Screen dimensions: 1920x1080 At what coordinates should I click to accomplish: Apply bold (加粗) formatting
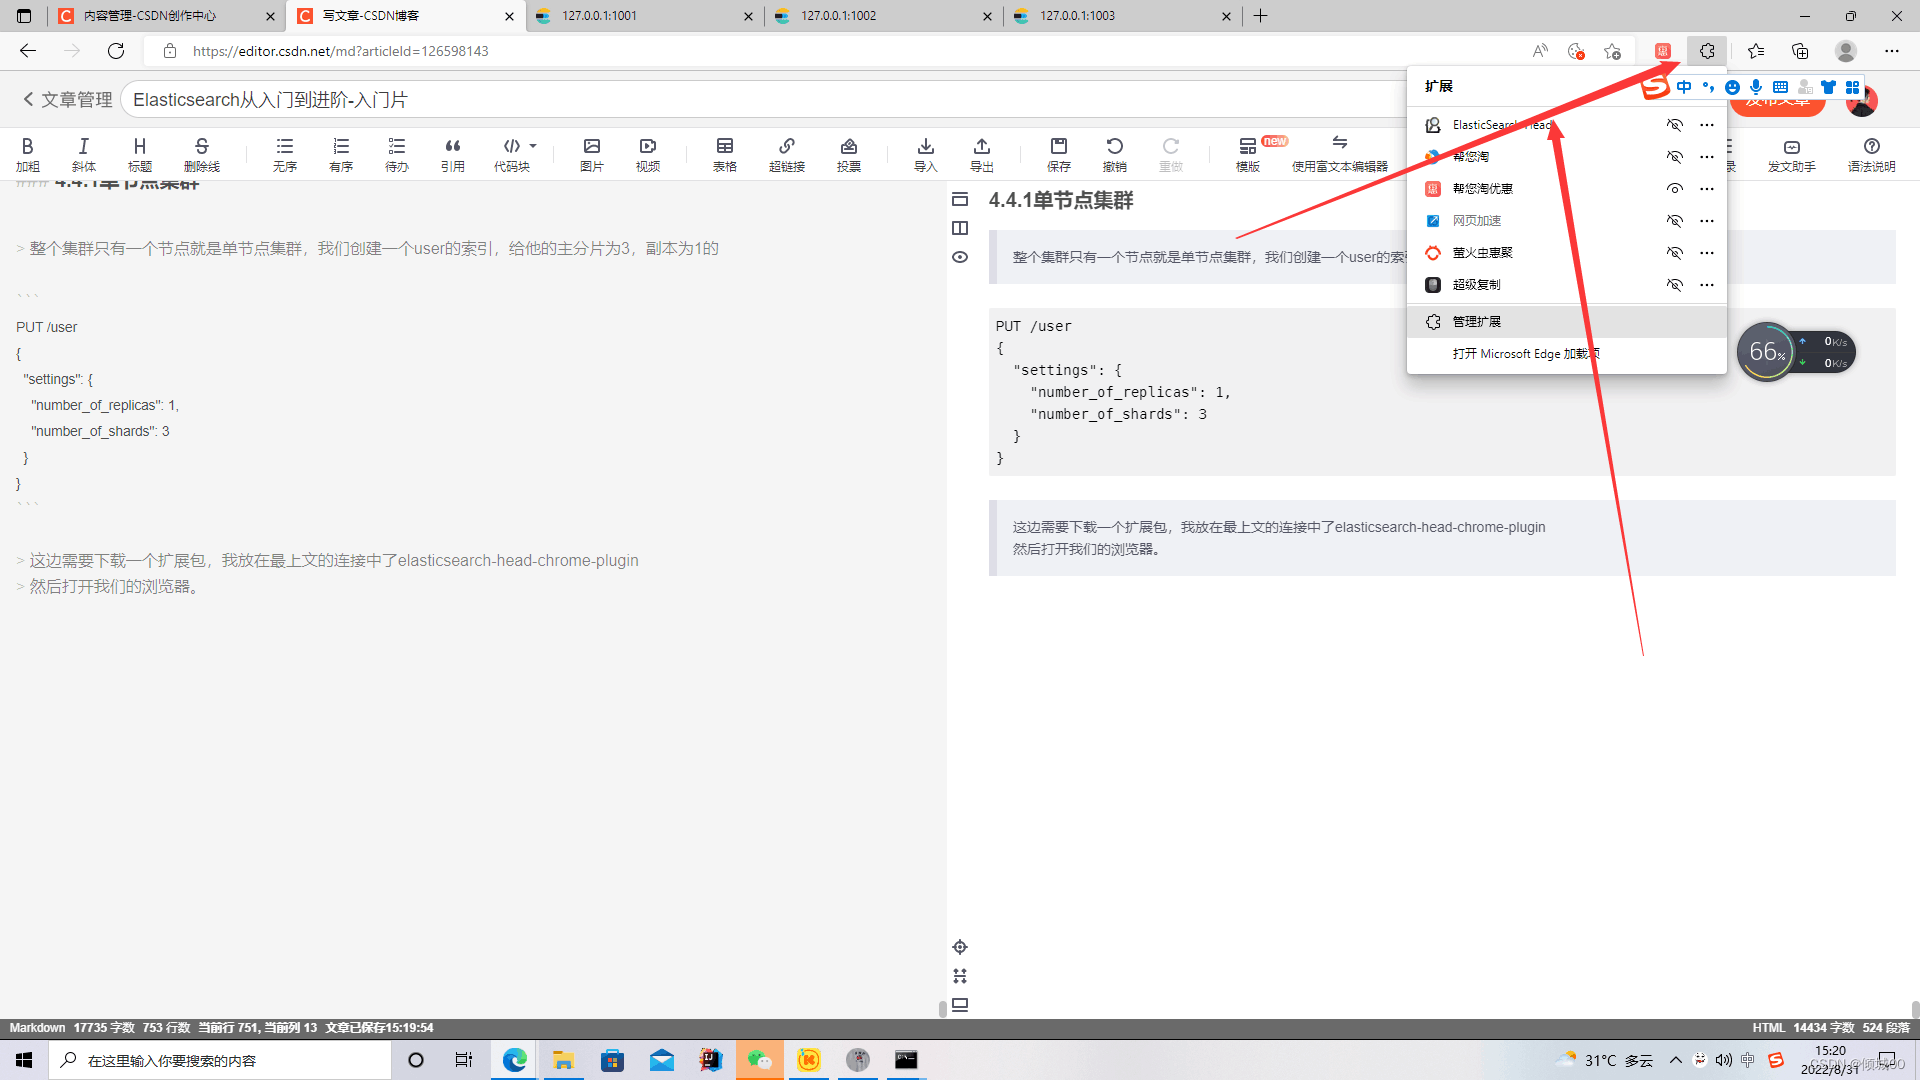click(28, 154)
